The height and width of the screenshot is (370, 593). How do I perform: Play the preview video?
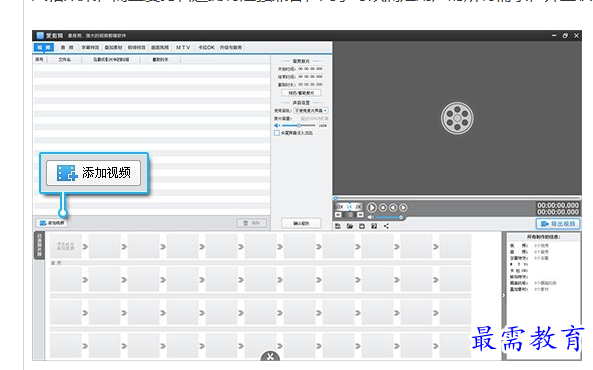coord(372,207)
